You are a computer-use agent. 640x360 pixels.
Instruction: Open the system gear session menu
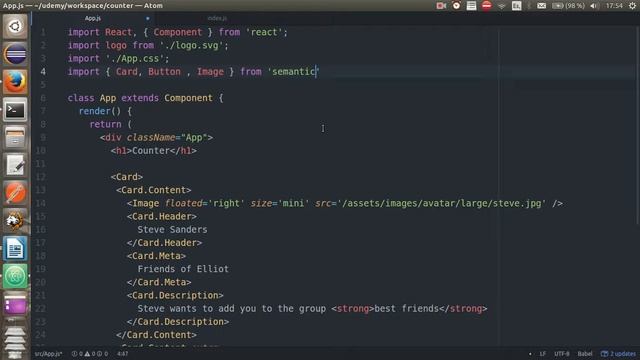click(632, 6)
